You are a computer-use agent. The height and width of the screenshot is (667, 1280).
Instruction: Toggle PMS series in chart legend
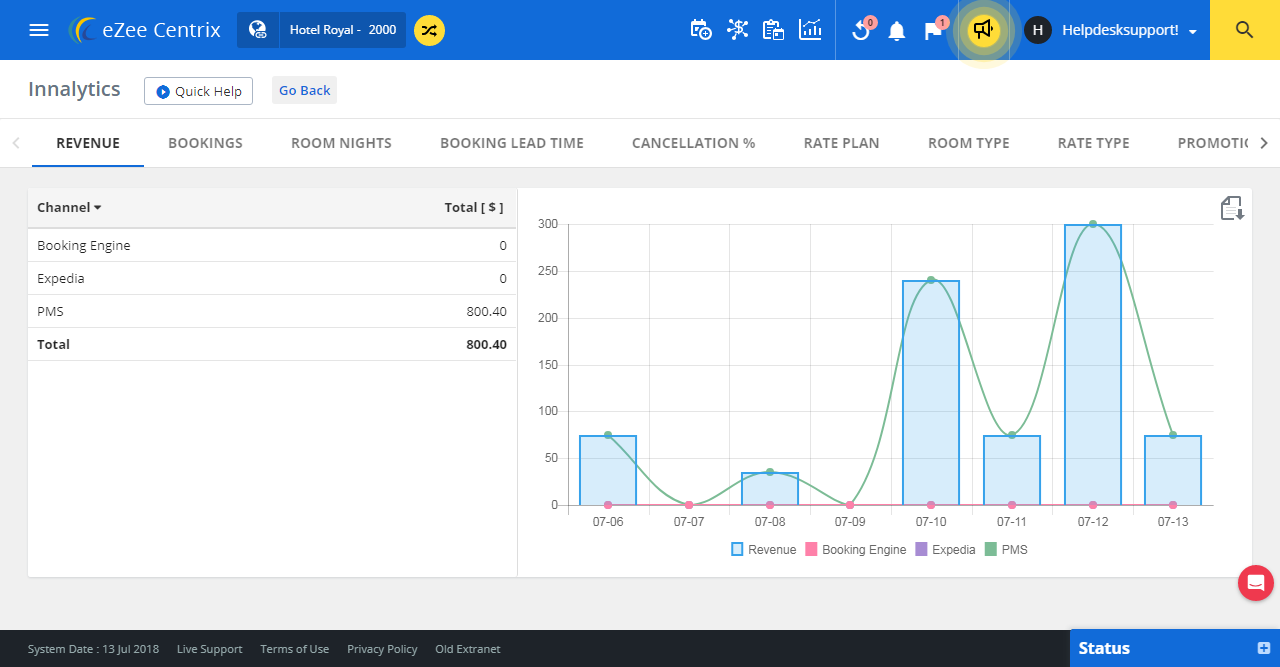1006,549
